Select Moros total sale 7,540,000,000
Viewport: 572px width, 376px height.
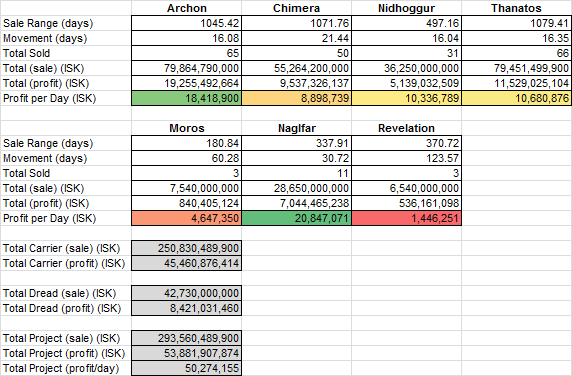tap(186, 188)
